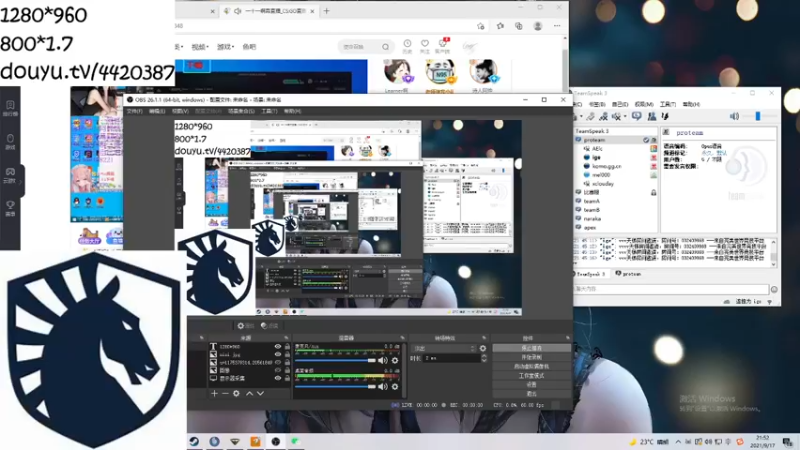Open OBS 场景集合 menu
This screenshot has width=800, height=450.
(241, 111)
